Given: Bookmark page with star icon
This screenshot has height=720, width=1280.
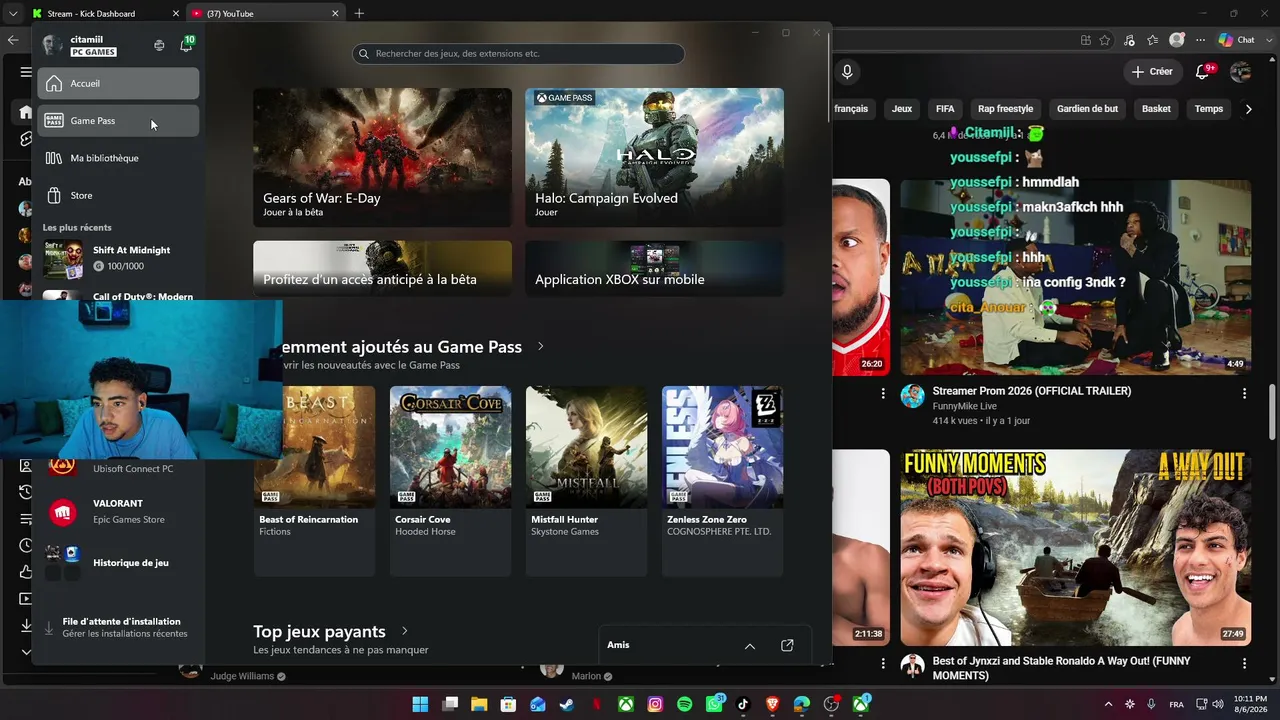Looking at the screenshot, I should pyautogui.click(x=1105, y=40).
